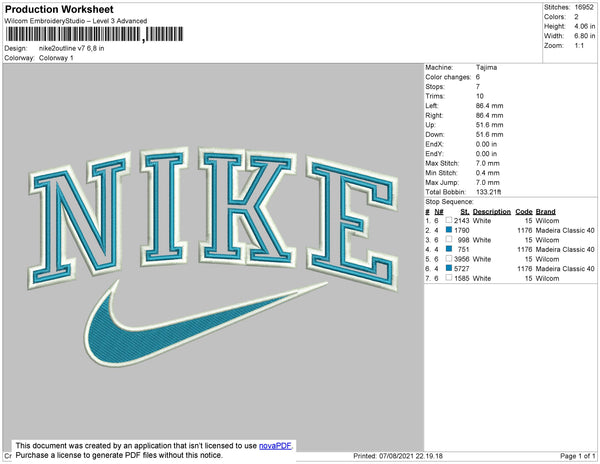Click the width value '6.80 in'
Viewport: 600px width, 464px height.
[585, 36]
